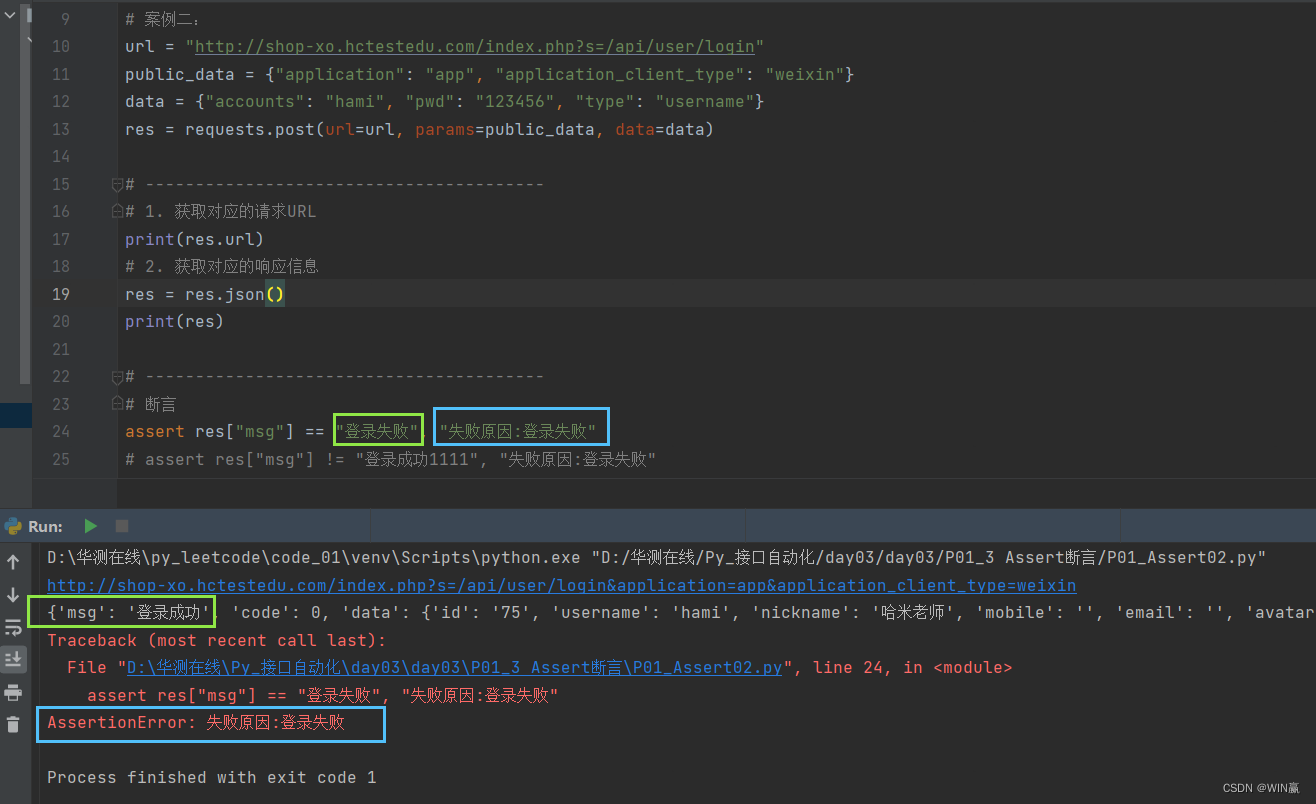Viewport: 1316px width, 804px height.
Task: Click "AssertionError: 失败原因:登录失败" console line
Action: point(196,722)
